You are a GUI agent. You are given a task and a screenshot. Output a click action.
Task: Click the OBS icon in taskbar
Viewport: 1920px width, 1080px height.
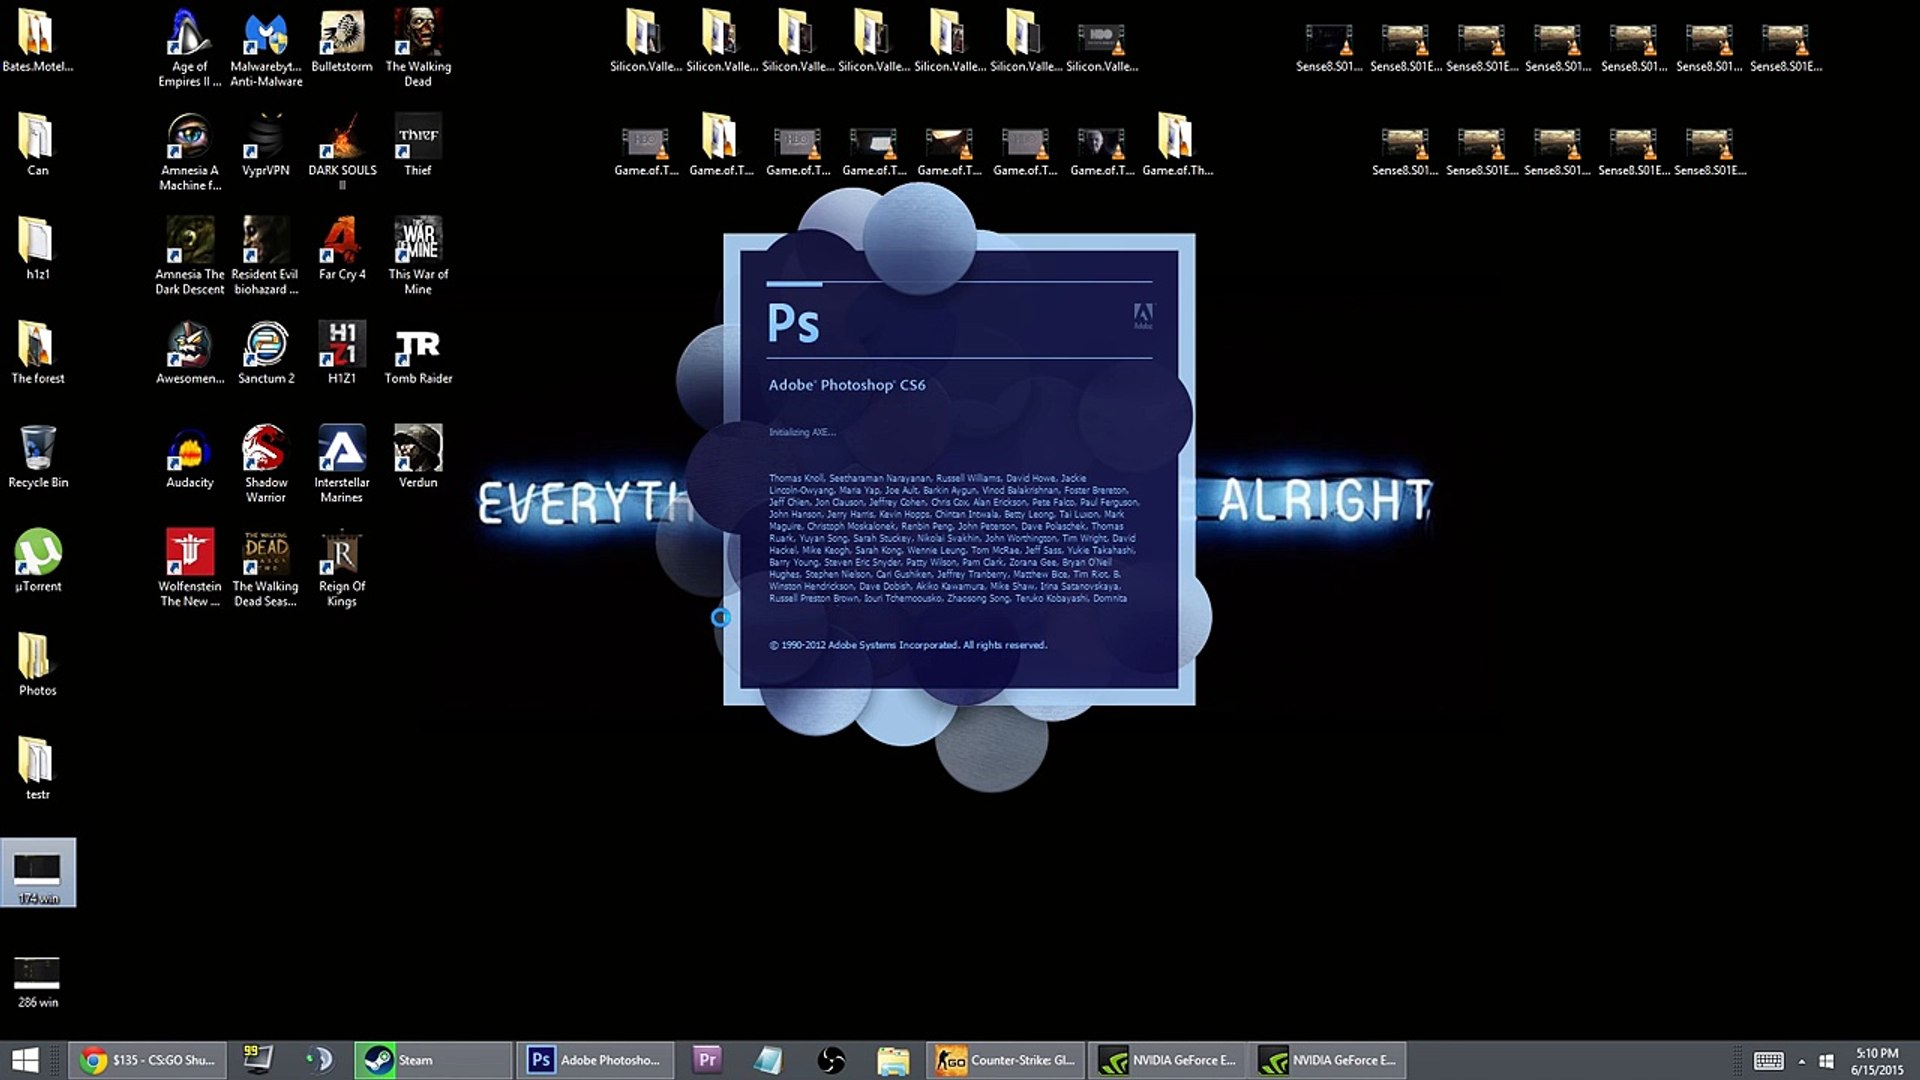831,1060
